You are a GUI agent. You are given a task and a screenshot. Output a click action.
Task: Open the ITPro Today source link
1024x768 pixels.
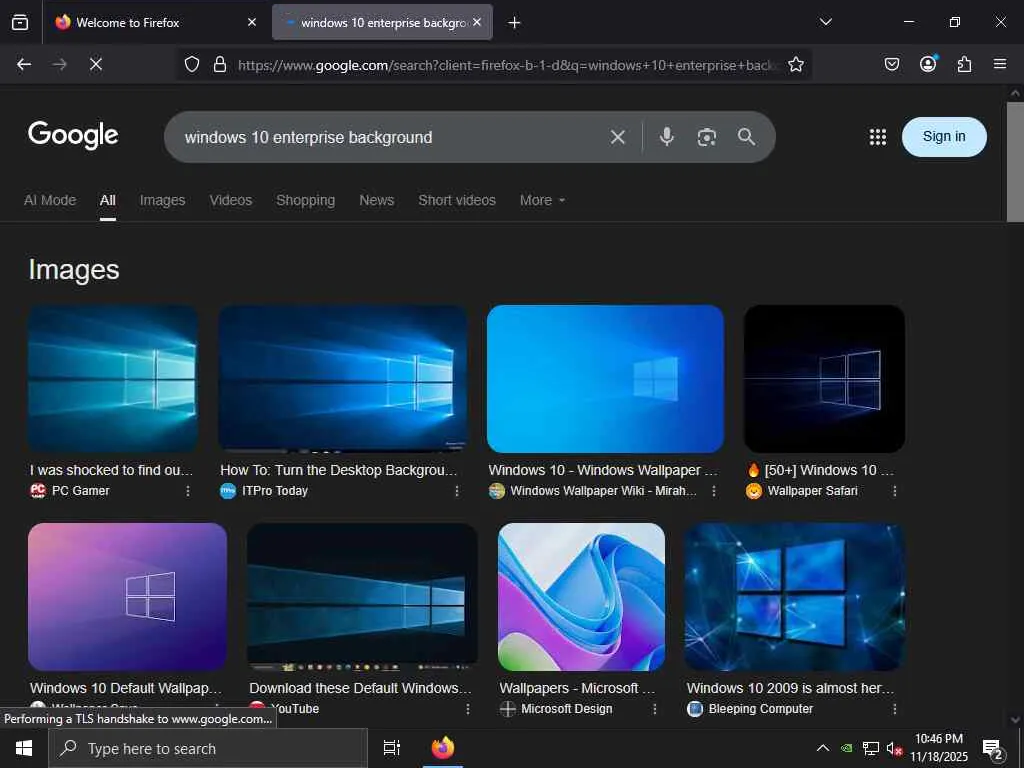tap(264, 490)
